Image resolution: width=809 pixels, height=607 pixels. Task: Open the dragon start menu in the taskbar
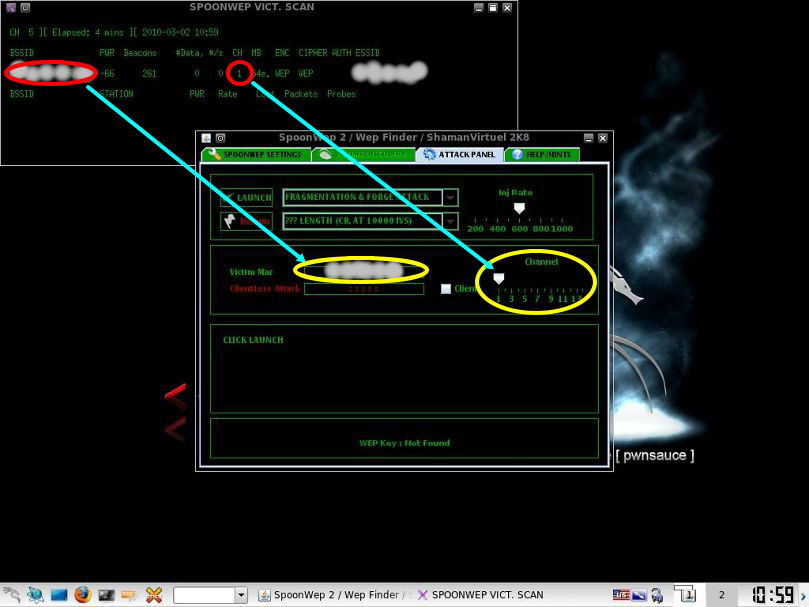[11, 595]
